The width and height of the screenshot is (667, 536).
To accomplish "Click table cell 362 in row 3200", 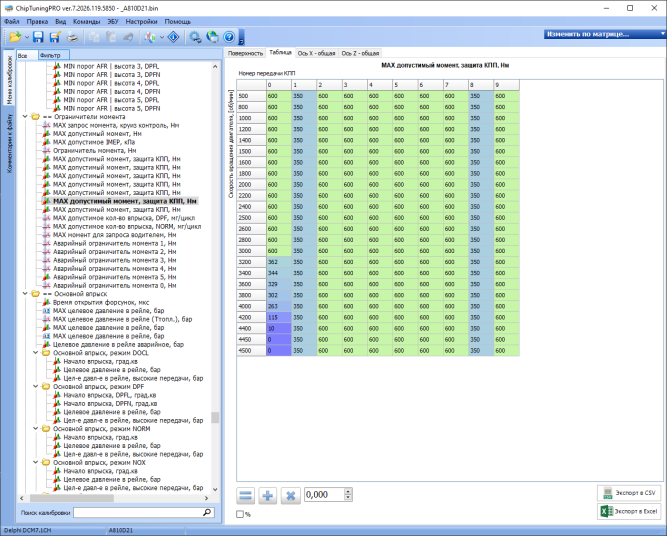I will tap(279, 262).
